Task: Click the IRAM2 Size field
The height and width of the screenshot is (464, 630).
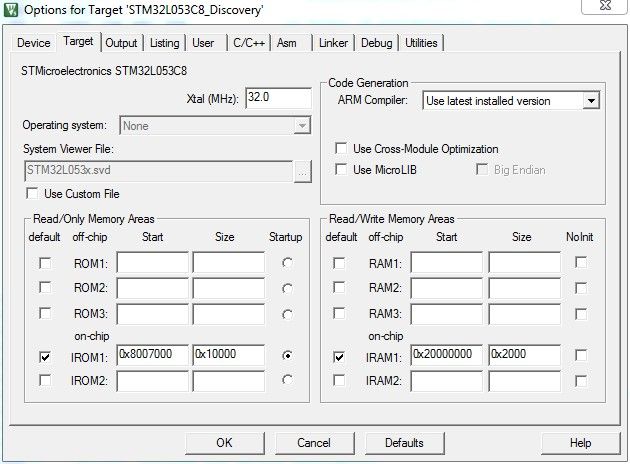Action: (x=525, y=381)
